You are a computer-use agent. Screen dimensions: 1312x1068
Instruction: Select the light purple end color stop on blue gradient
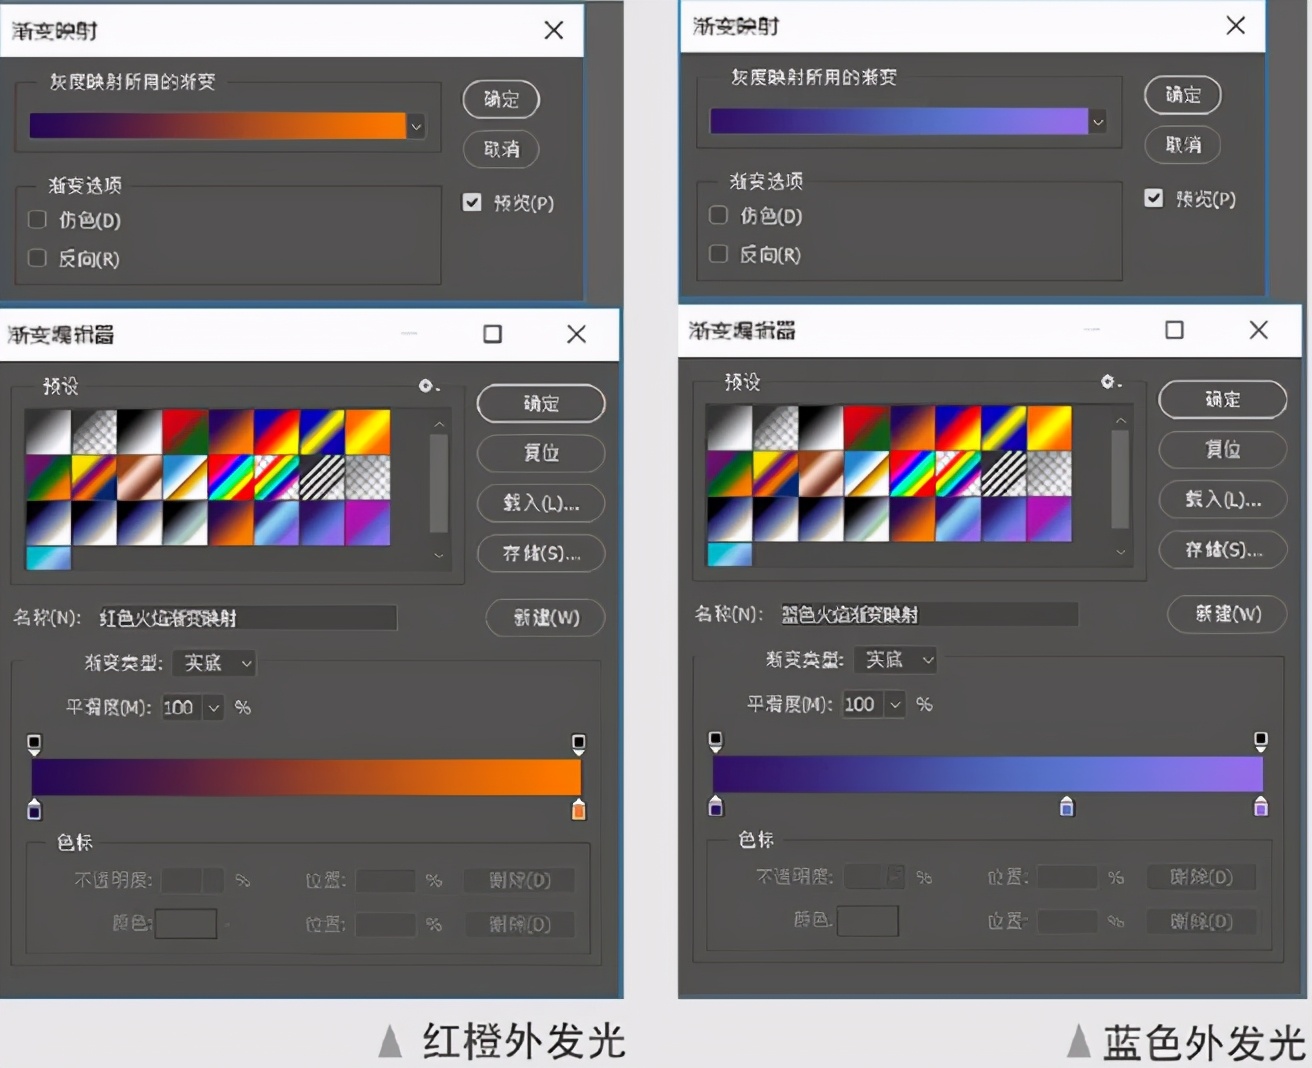(x=1260, y=807)
